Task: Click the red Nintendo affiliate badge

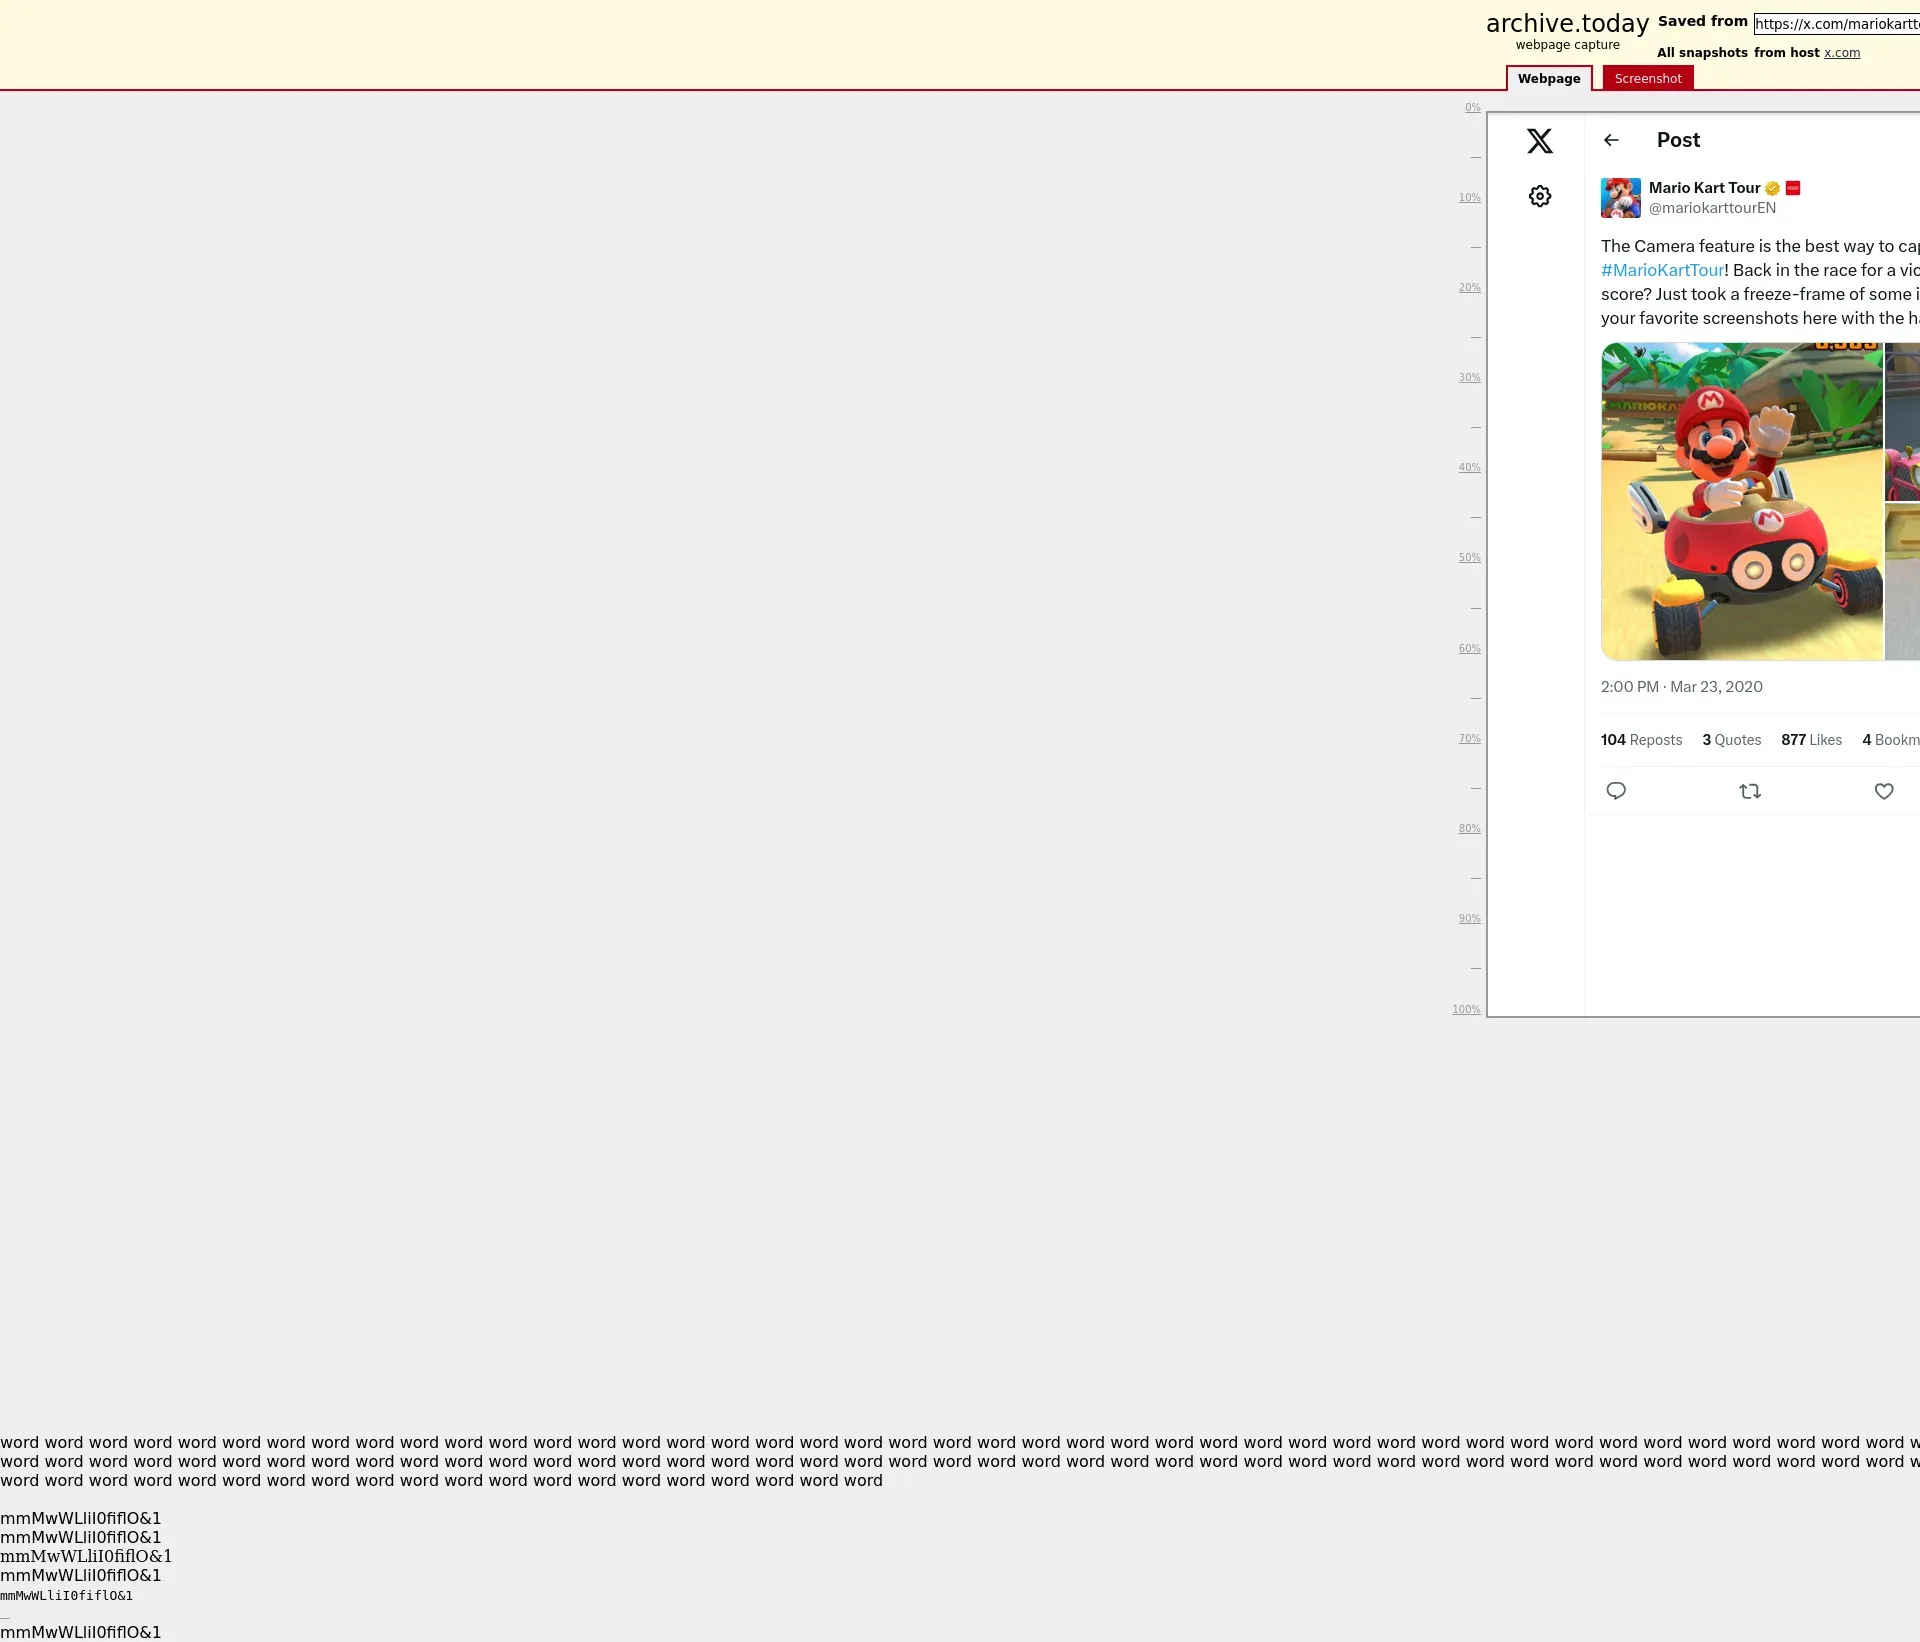Action: [x=1793, y=188]
